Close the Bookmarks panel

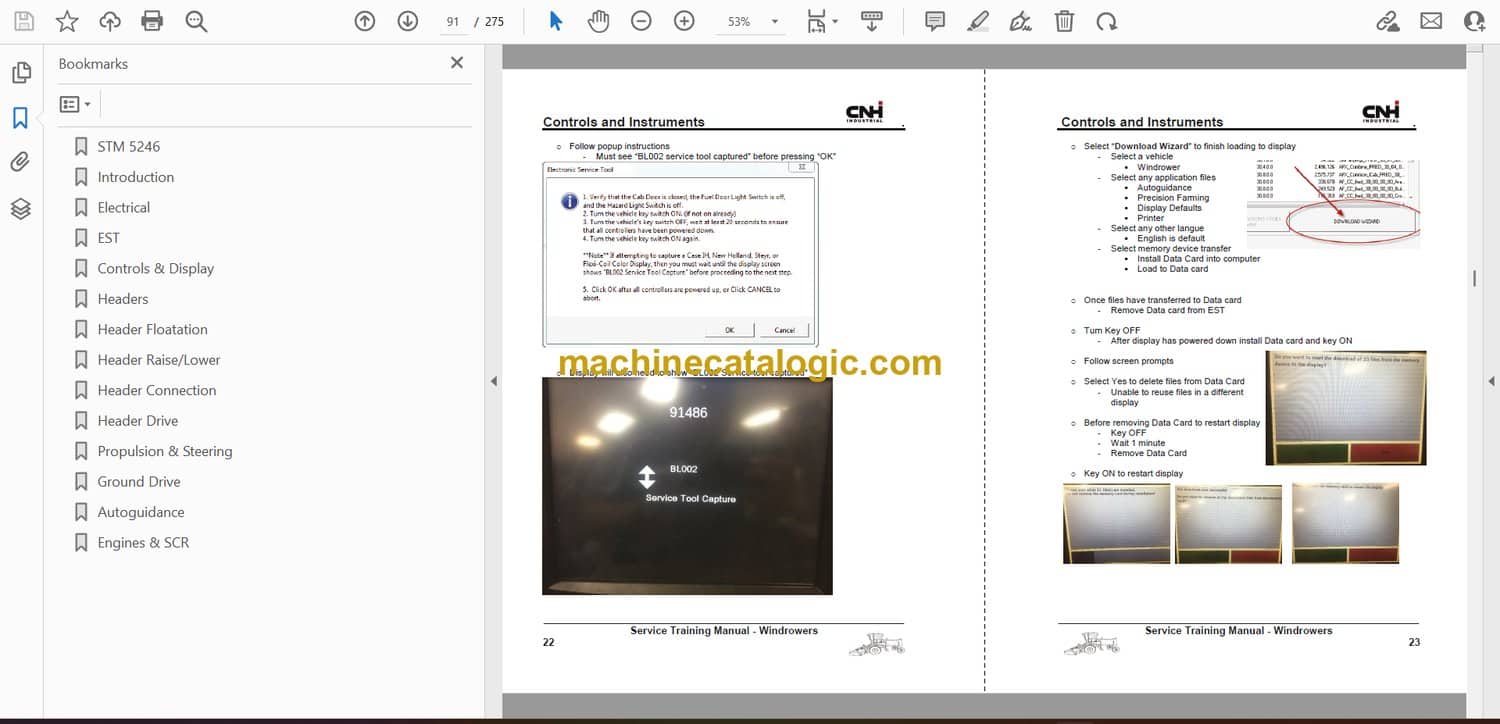pyautogui.click(x=457, y=63)
